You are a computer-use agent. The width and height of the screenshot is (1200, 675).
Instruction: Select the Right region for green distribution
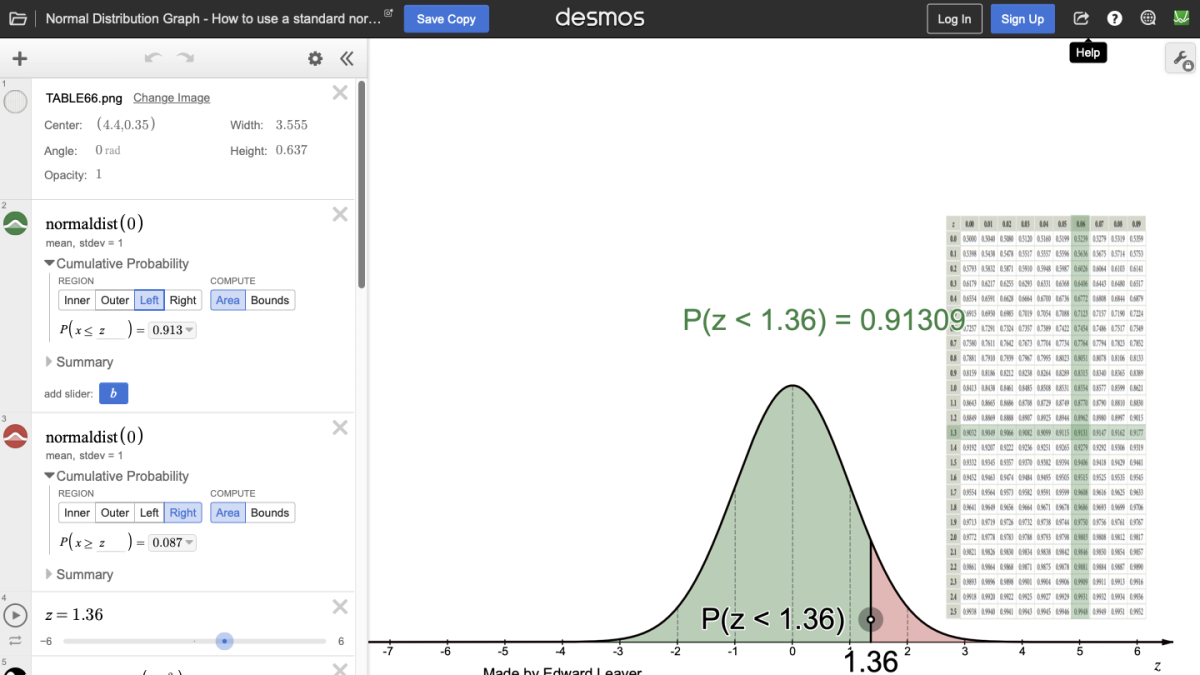(x=183, y=300)
